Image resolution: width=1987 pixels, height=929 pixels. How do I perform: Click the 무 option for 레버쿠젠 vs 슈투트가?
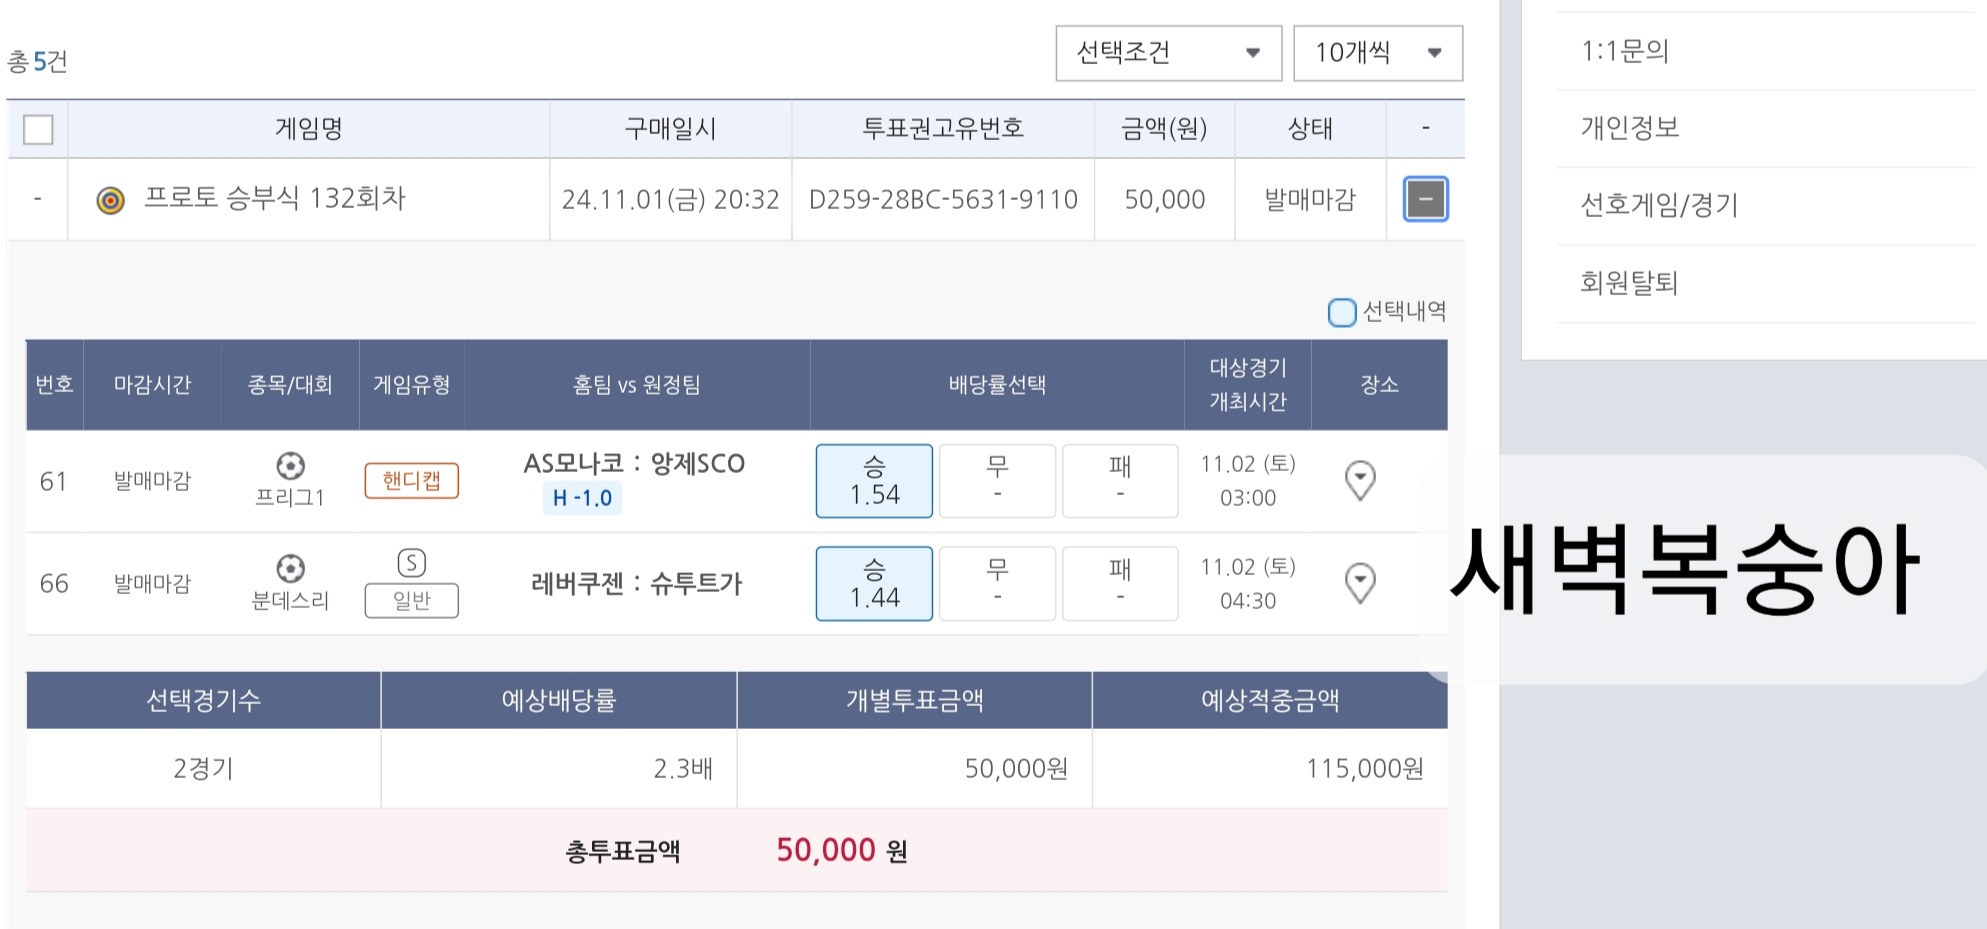point(997,583)
